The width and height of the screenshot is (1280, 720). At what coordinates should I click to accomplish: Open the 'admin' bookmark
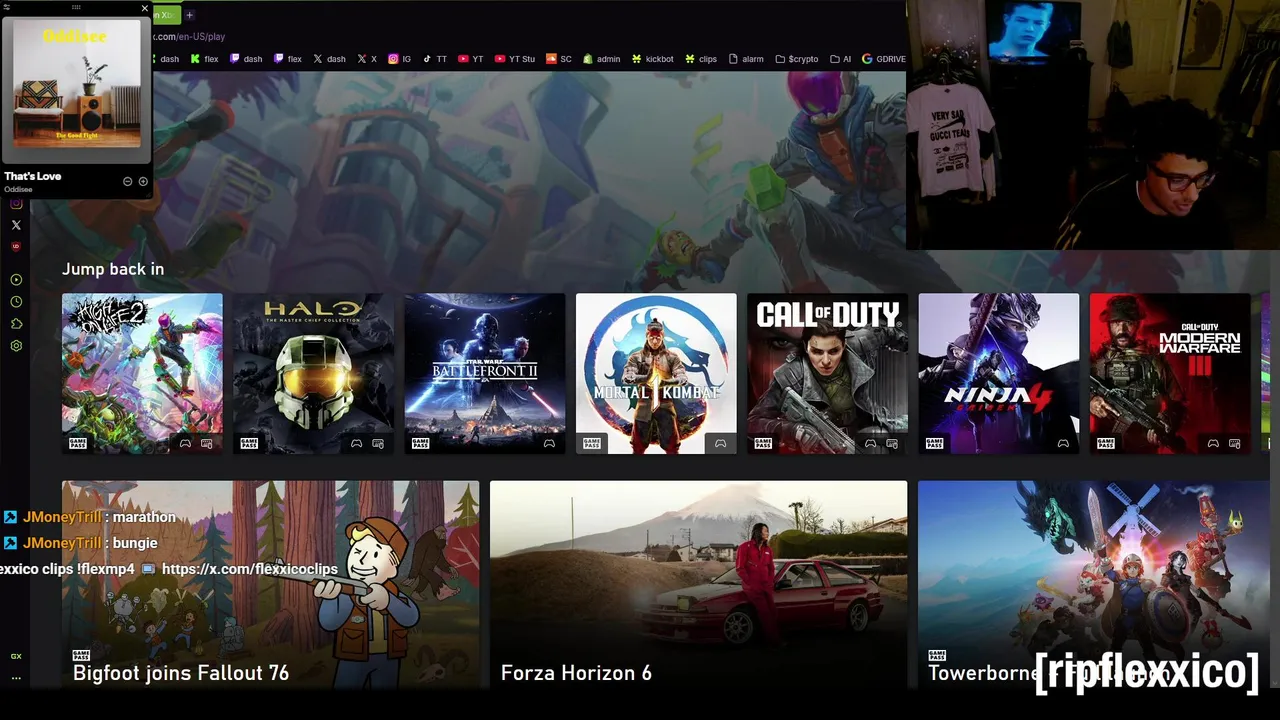(x=602, y=59)
